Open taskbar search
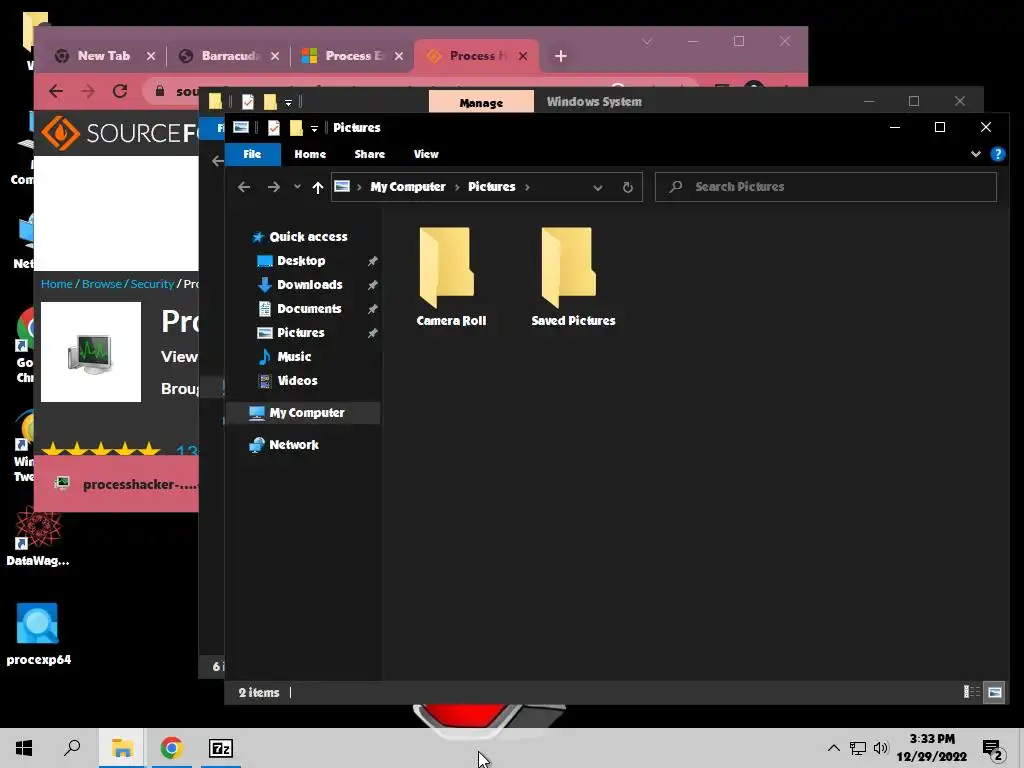The image size is (1024, 768). click(x=72, y=748)
